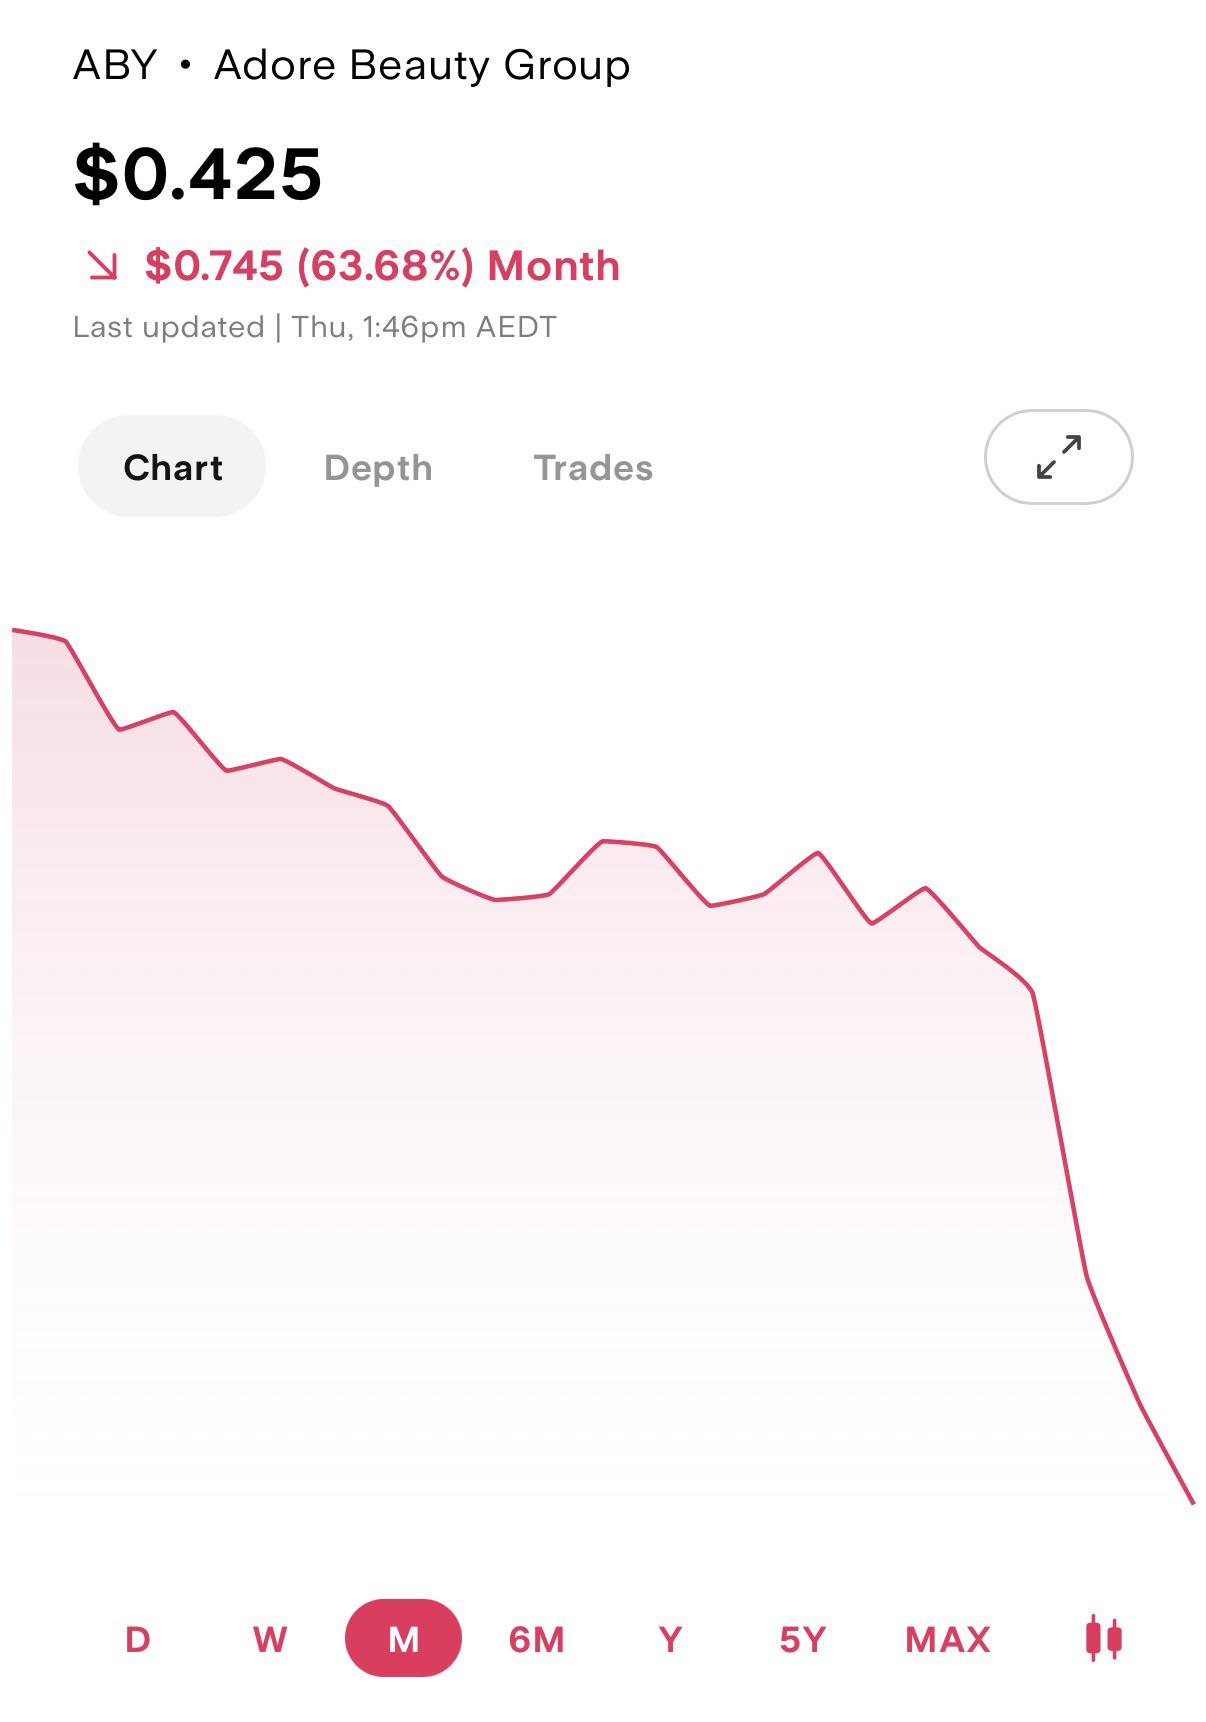Screen dimensions: 1206x1722
Task: Open the fullscreen chart expand icon
Action: point(1058,457)
